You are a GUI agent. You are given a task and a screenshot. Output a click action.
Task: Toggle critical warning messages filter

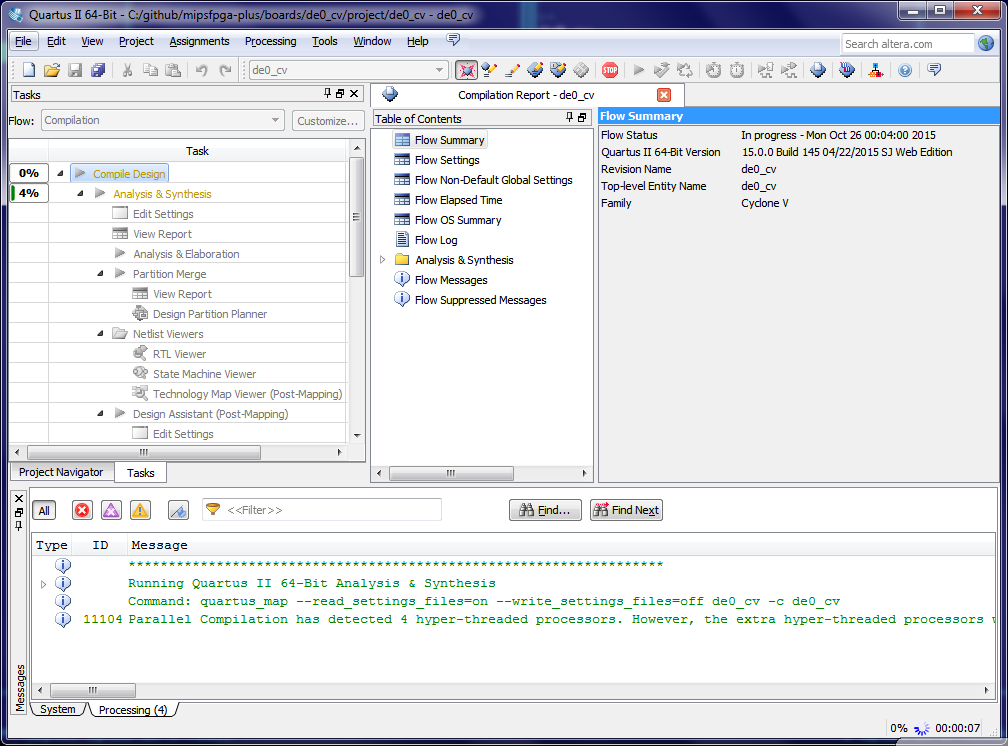pos(111,510)
